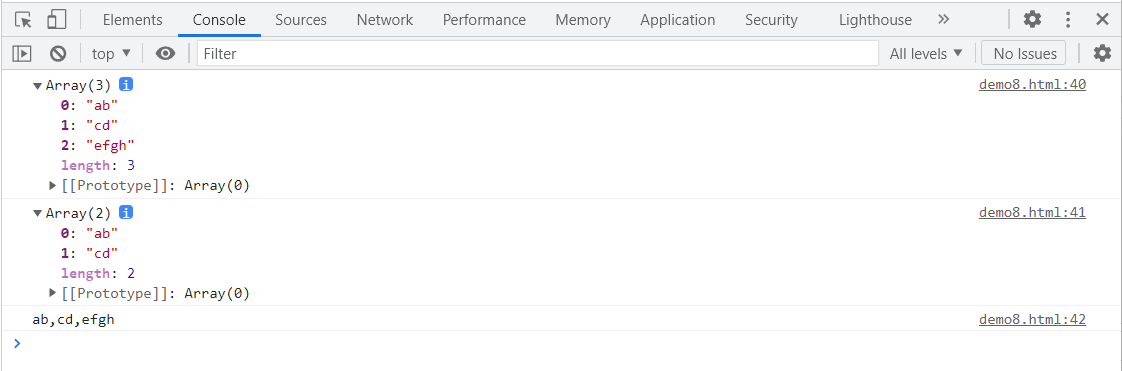Click the info badge next to Array(2)

pyautogui.click(x=126, y=213)
